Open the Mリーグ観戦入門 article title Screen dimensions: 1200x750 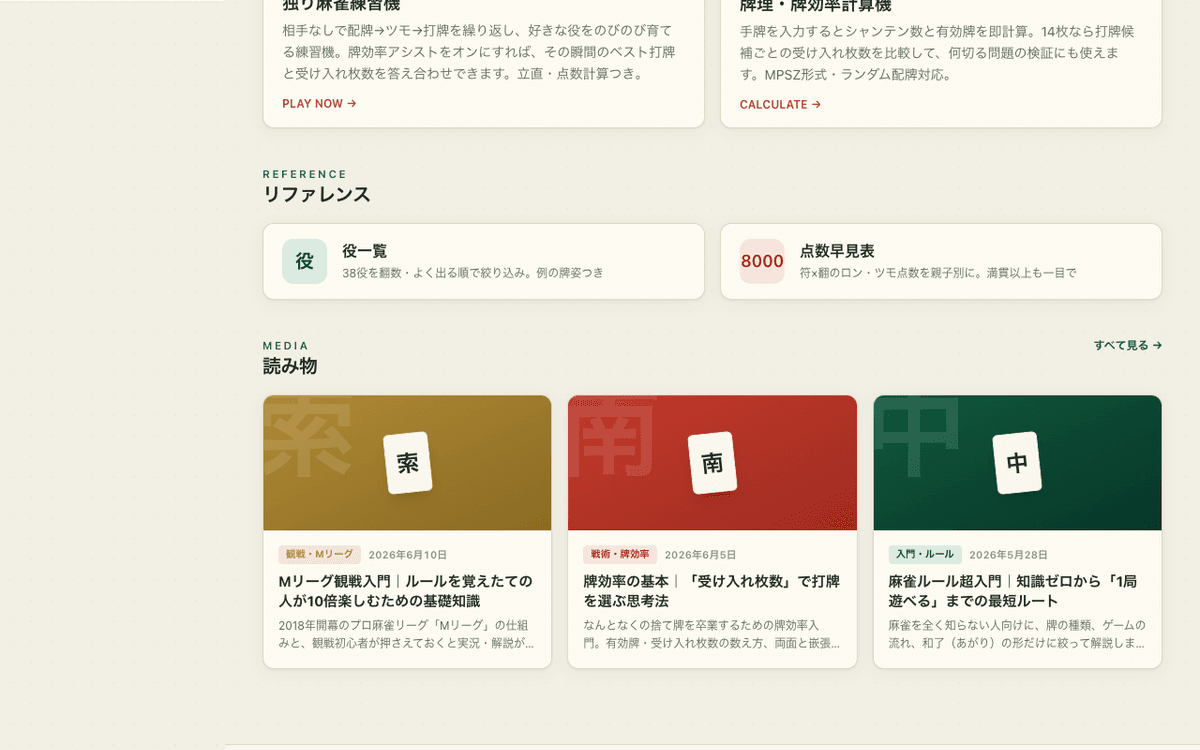tap(405, 591)
